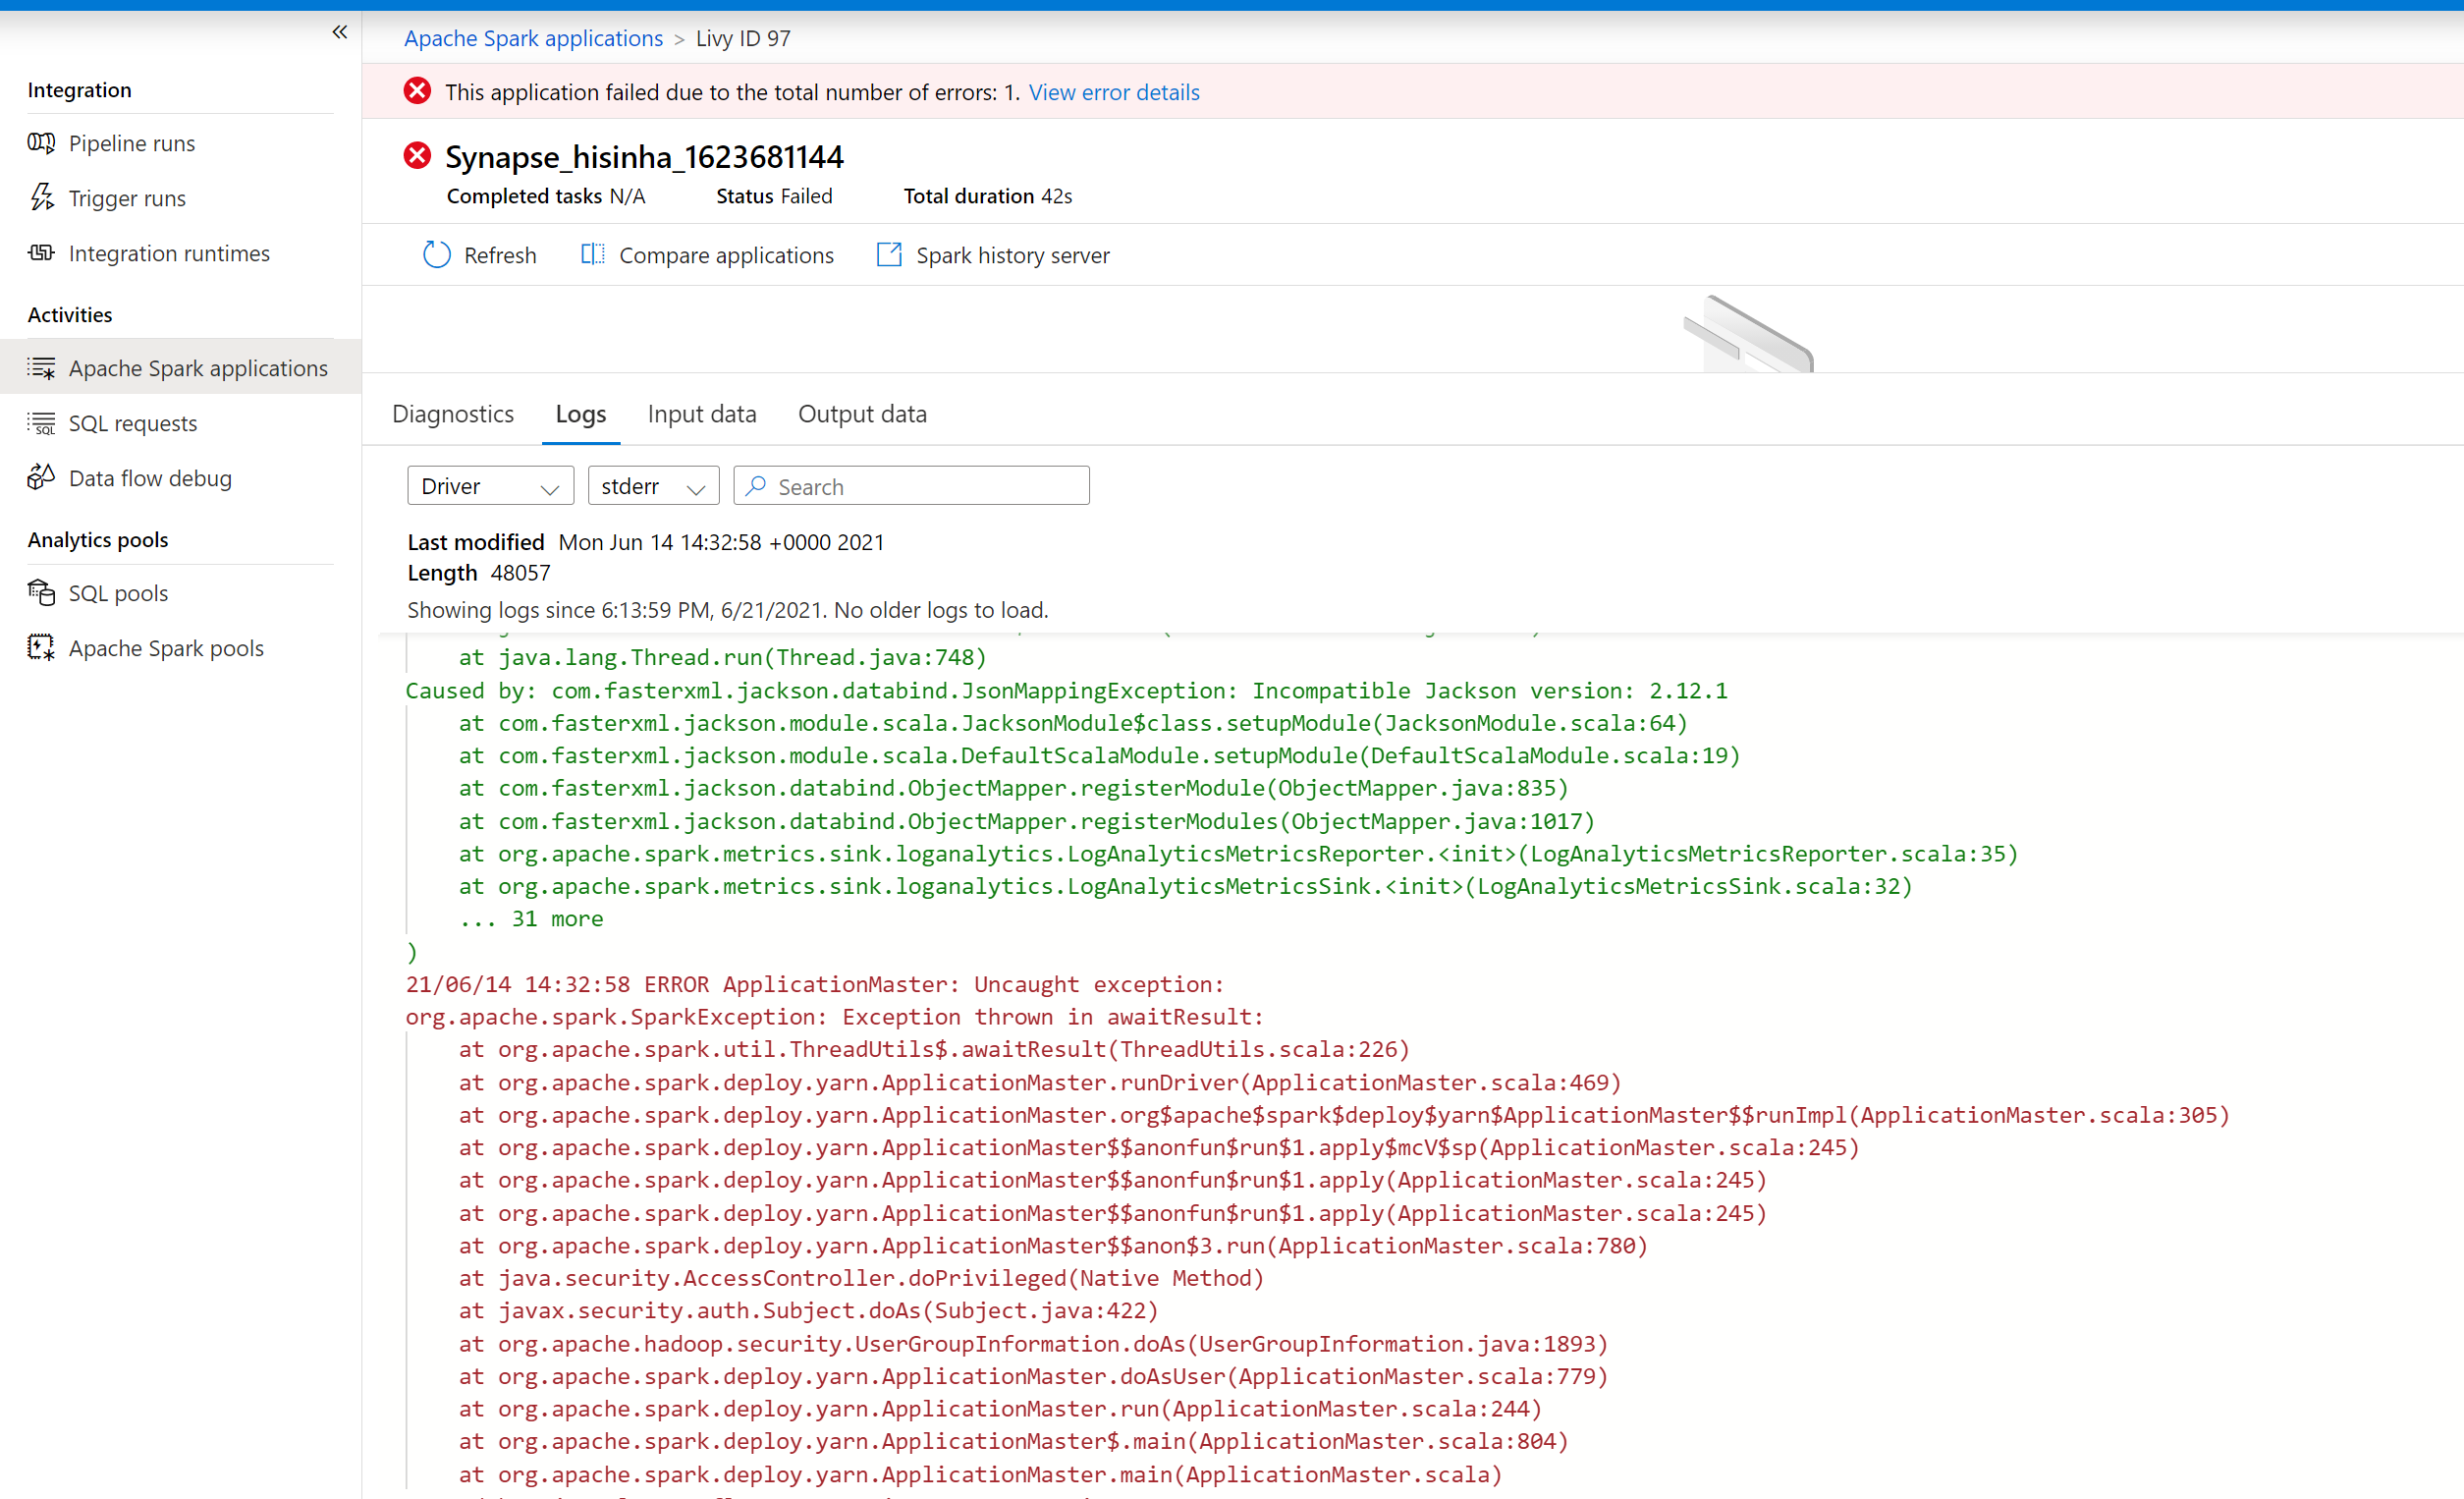The image size is (2464, 1499).
Task: Open Spark history server
Action: click(x=993, y=255)
